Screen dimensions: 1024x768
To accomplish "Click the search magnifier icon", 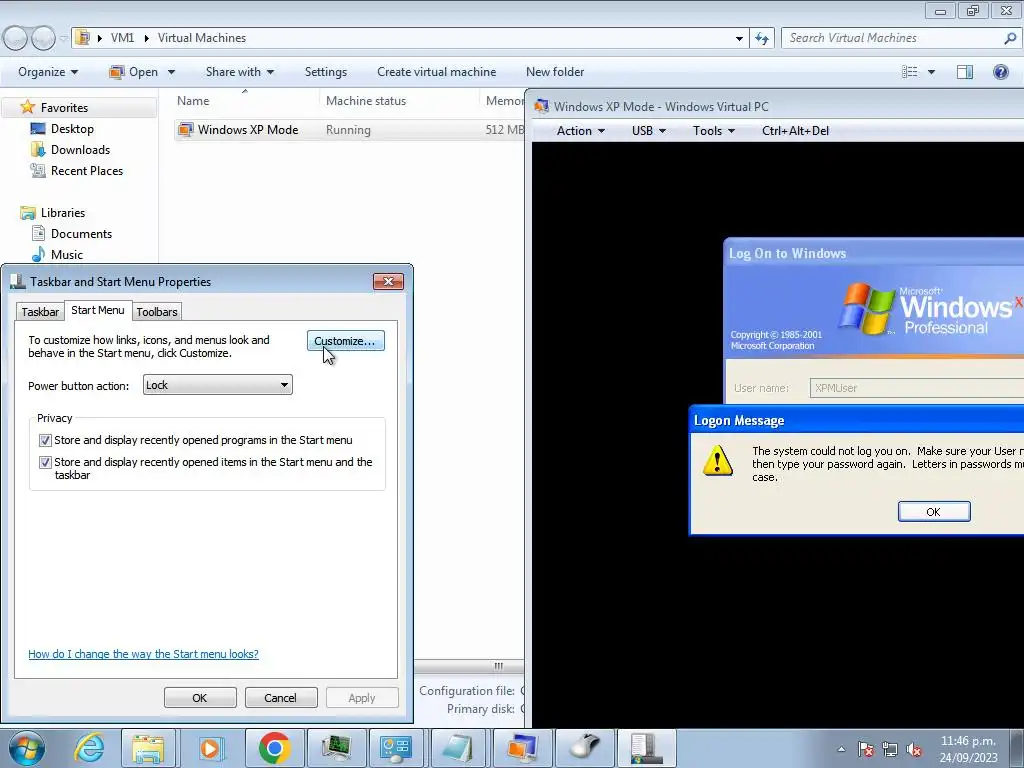I will (x=1010, y=39).
